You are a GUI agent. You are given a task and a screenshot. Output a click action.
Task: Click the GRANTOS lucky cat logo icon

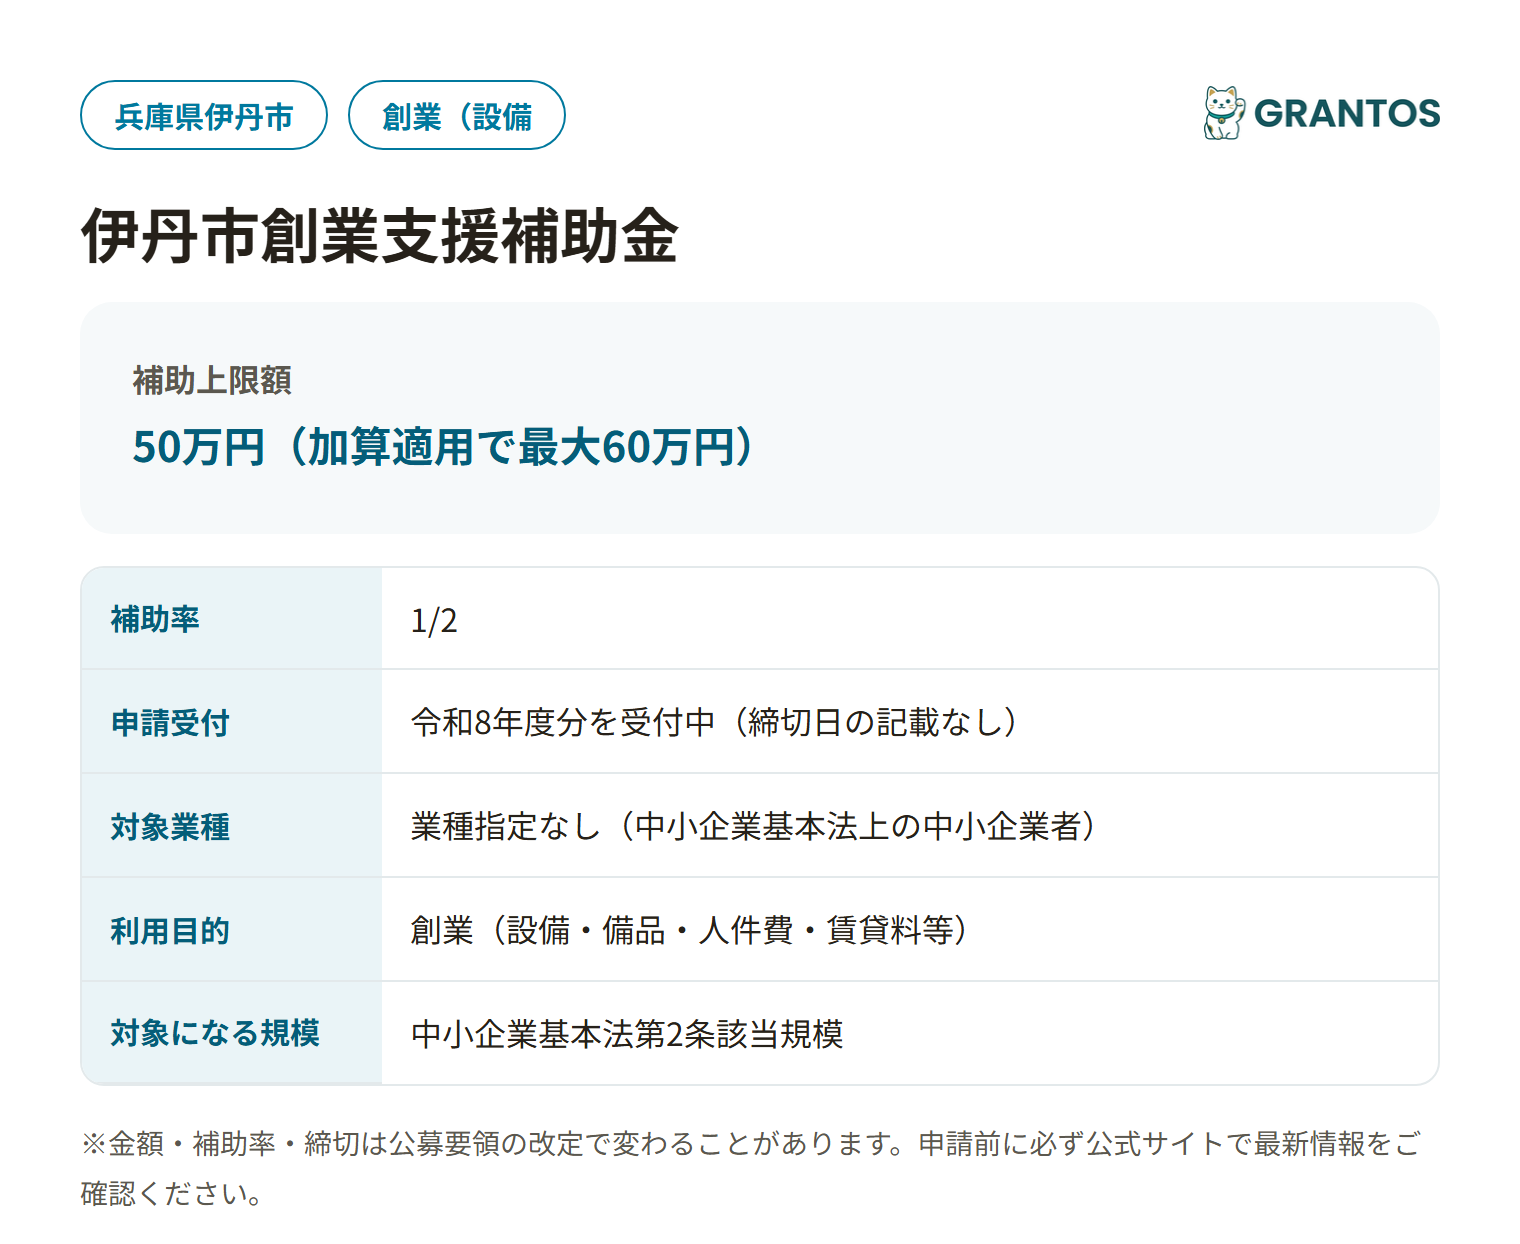point(1224,113)
